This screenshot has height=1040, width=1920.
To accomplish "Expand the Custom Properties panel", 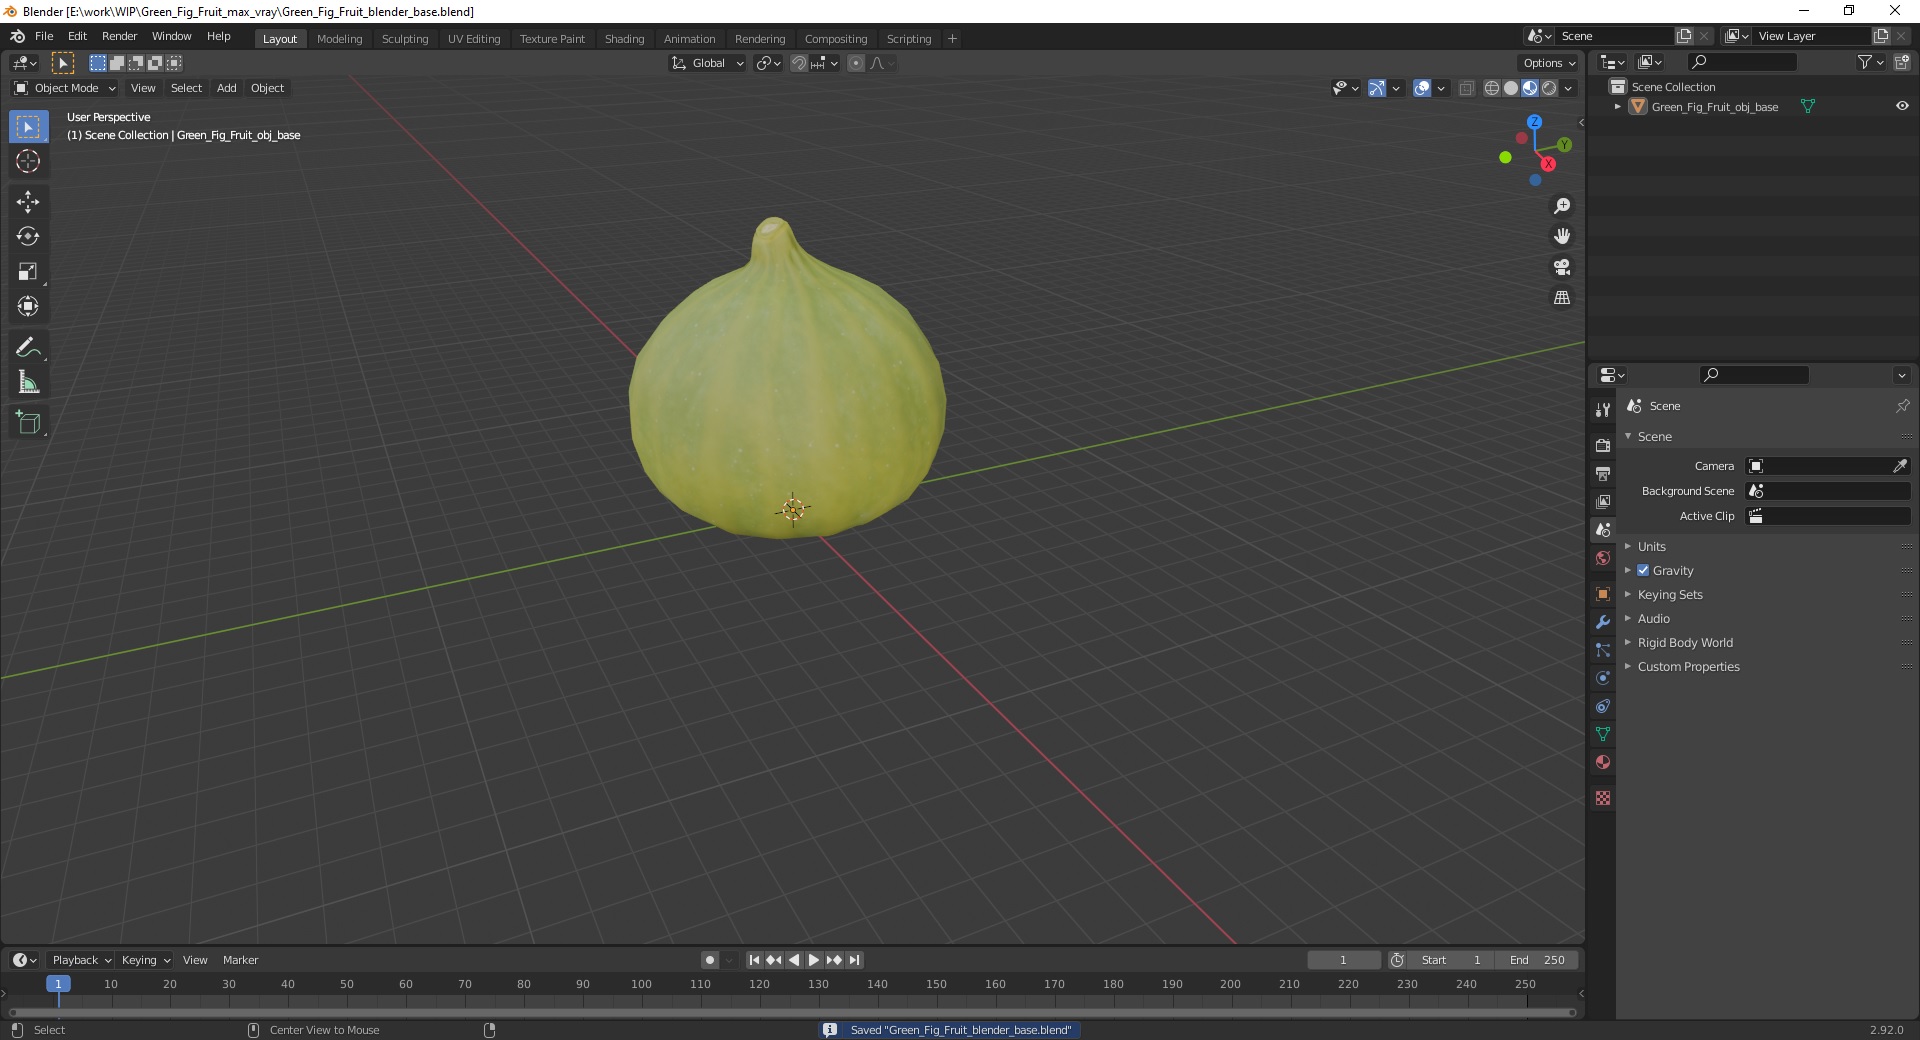I will pos(1688,666).
